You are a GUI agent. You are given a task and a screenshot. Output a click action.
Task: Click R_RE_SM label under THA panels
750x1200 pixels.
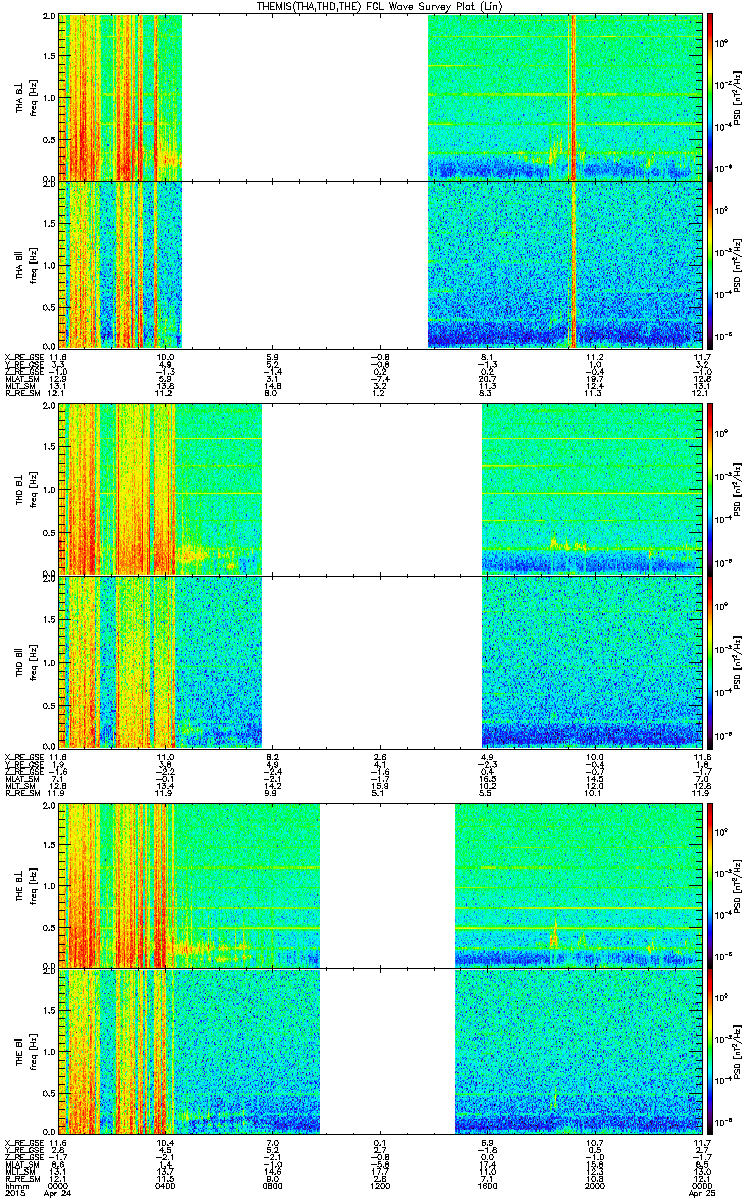pyautogui.click(x=22, y=394)
